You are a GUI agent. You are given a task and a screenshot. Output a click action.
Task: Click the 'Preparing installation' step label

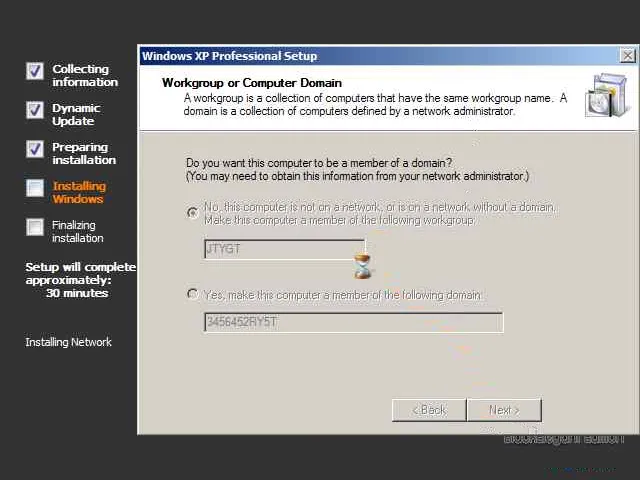coord(84,153)
